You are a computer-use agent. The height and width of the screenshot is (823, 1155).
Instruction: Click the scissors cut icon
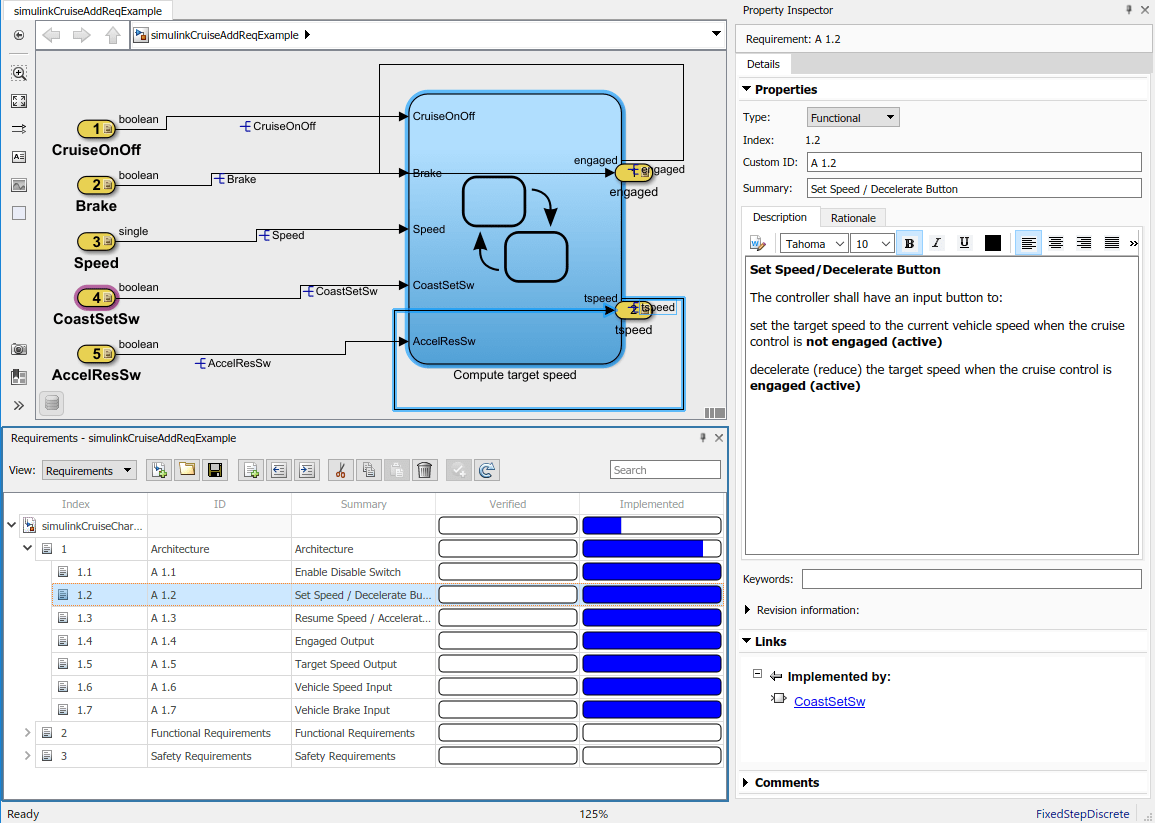(x=341, y=470)
